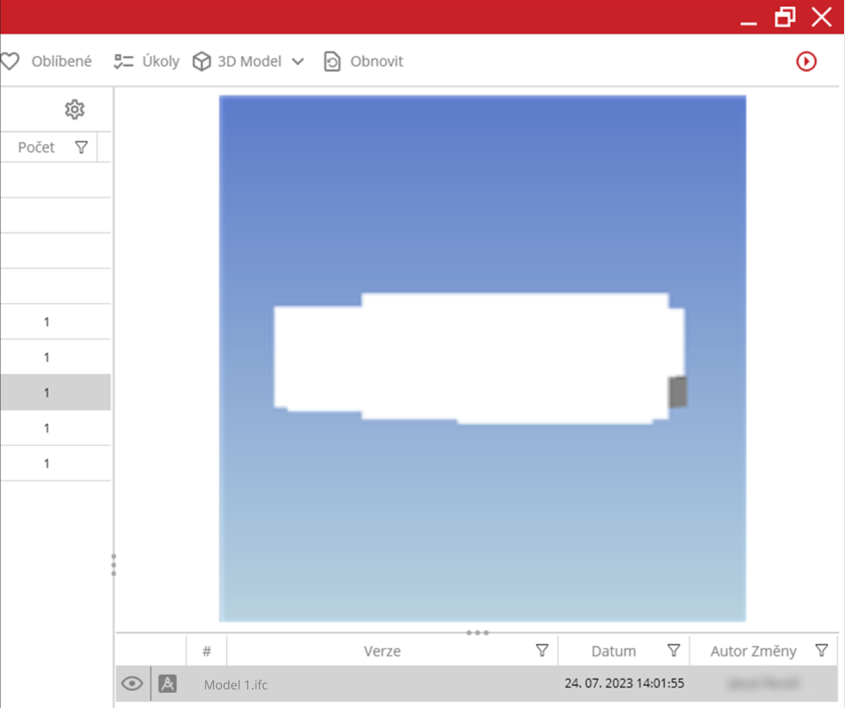Click the Verze column header
Screen dimensions: 845x708
click(382, 651)
